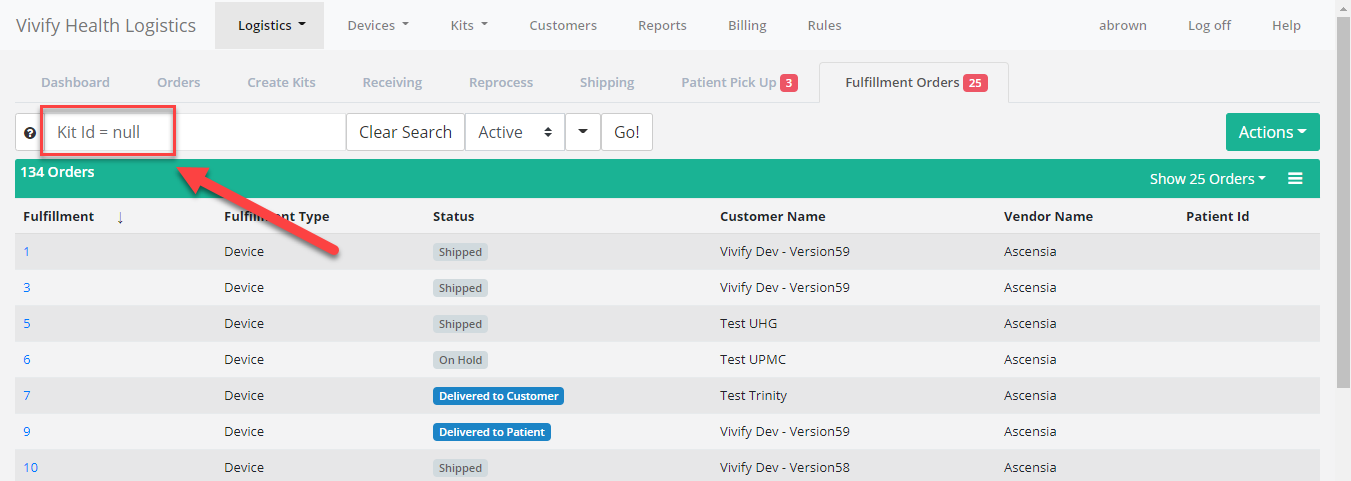Click the caret dropdown next to Active

582,132
